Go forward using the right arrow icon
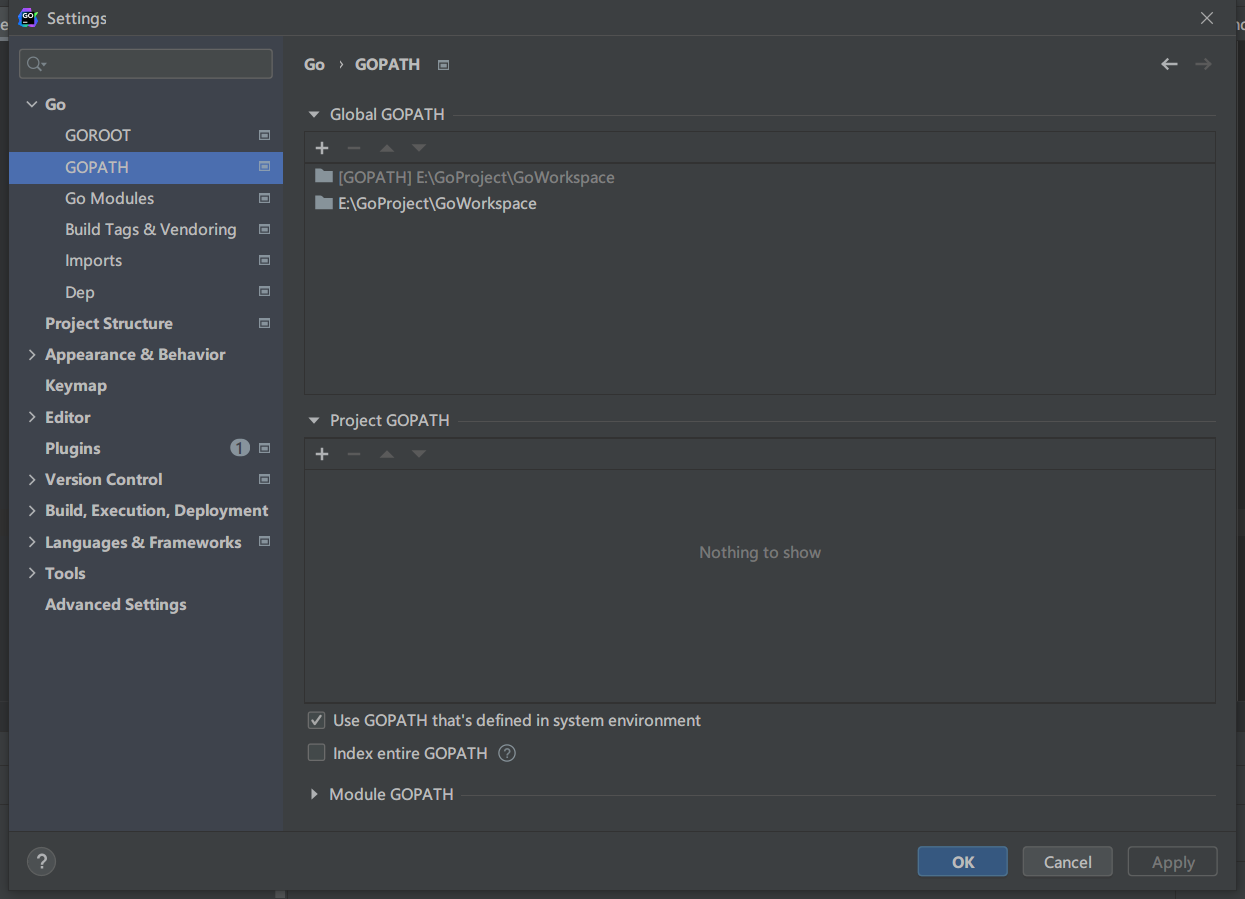Viewport: 1245px width, 899px height. [1203, 64]
